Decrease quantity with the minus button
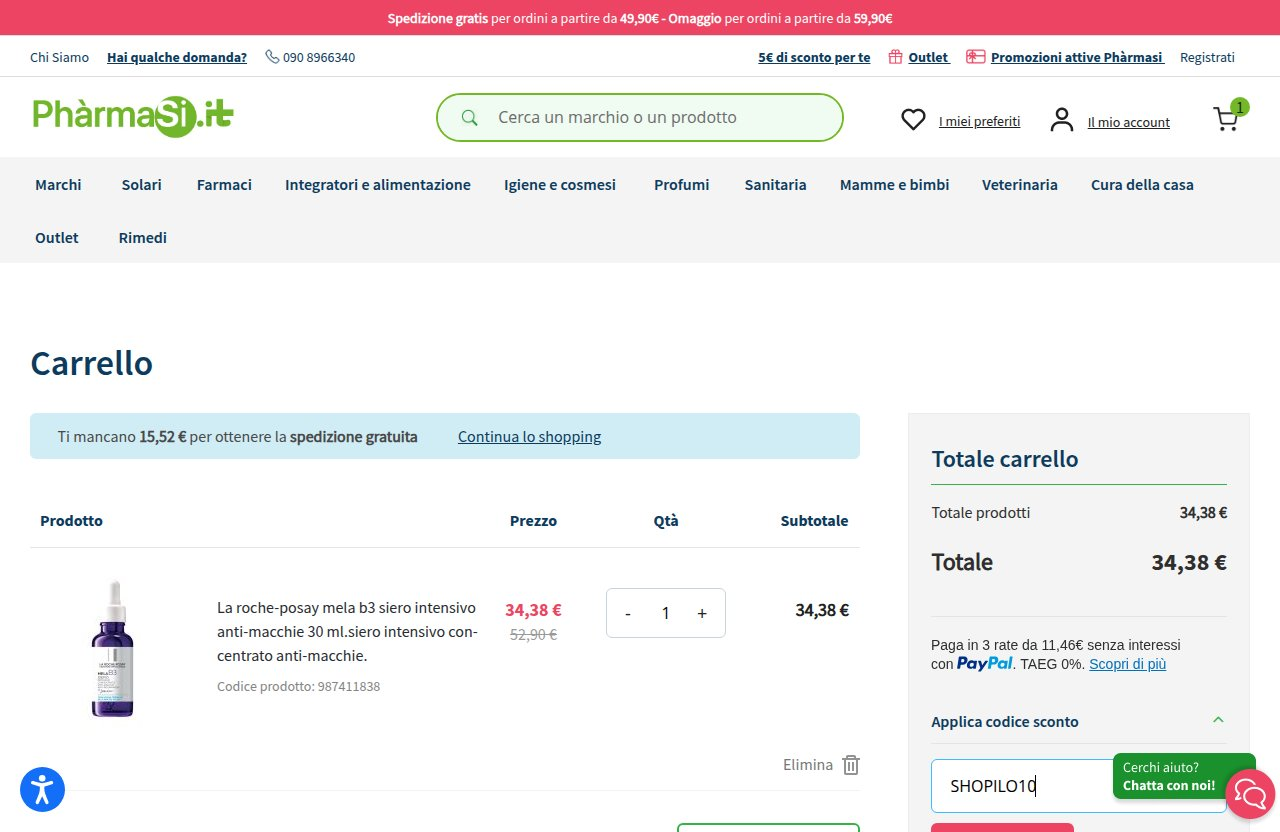 [x=628, y=614]
